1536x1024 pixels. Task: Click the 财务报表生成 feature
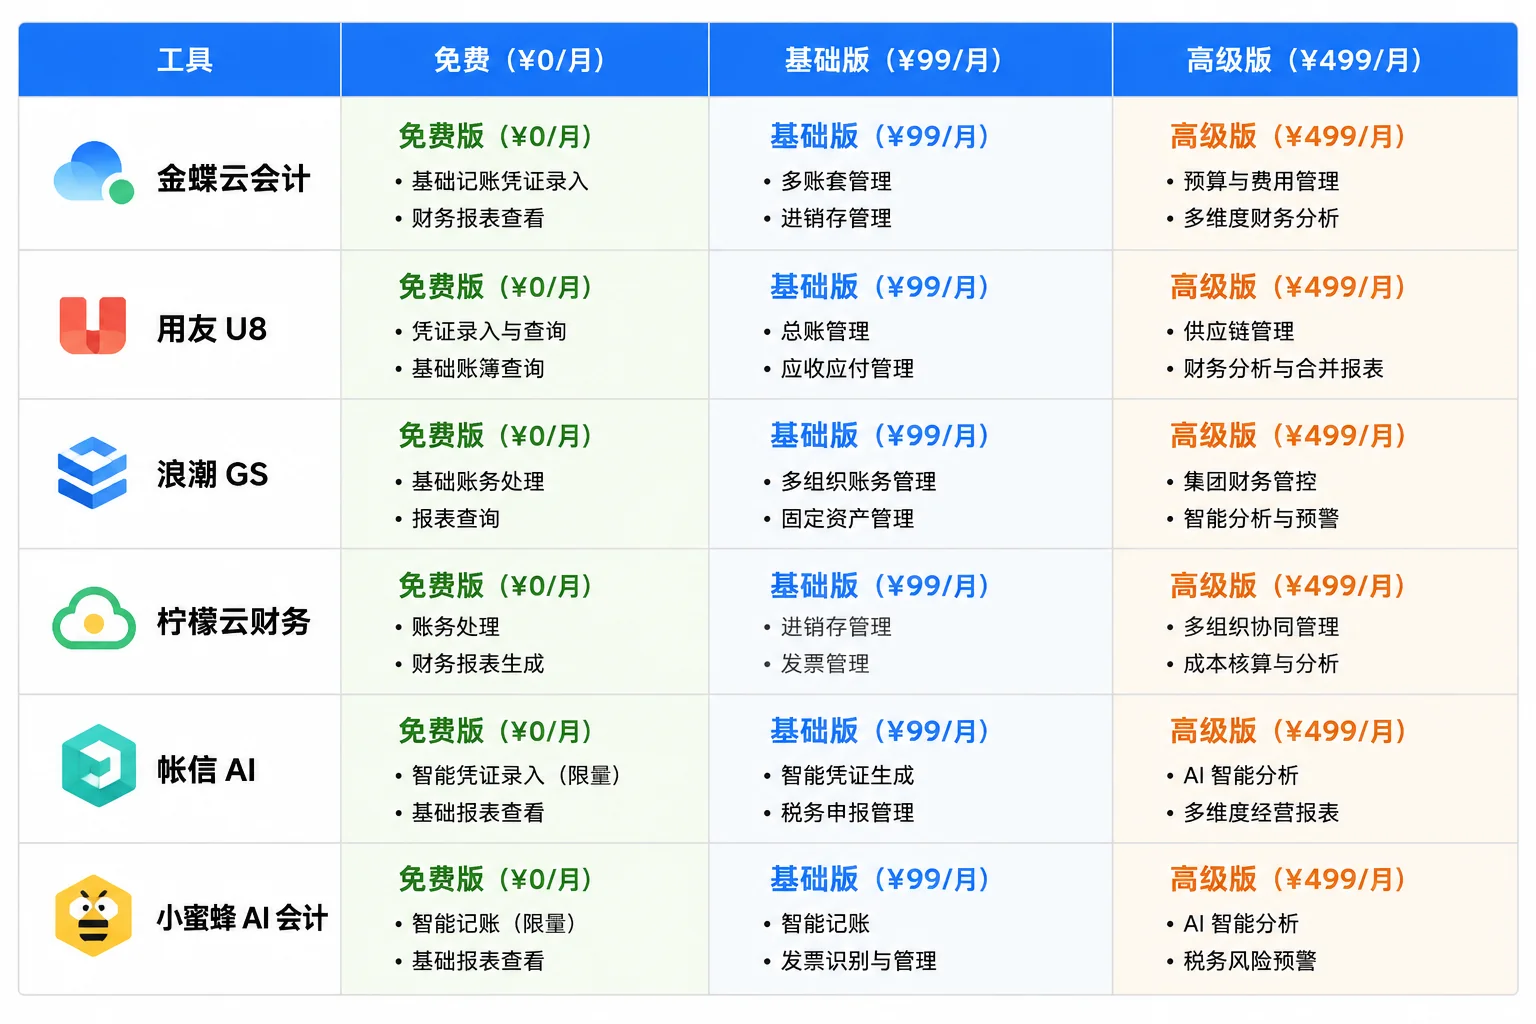pyautogui.click(x=478, y=663)
